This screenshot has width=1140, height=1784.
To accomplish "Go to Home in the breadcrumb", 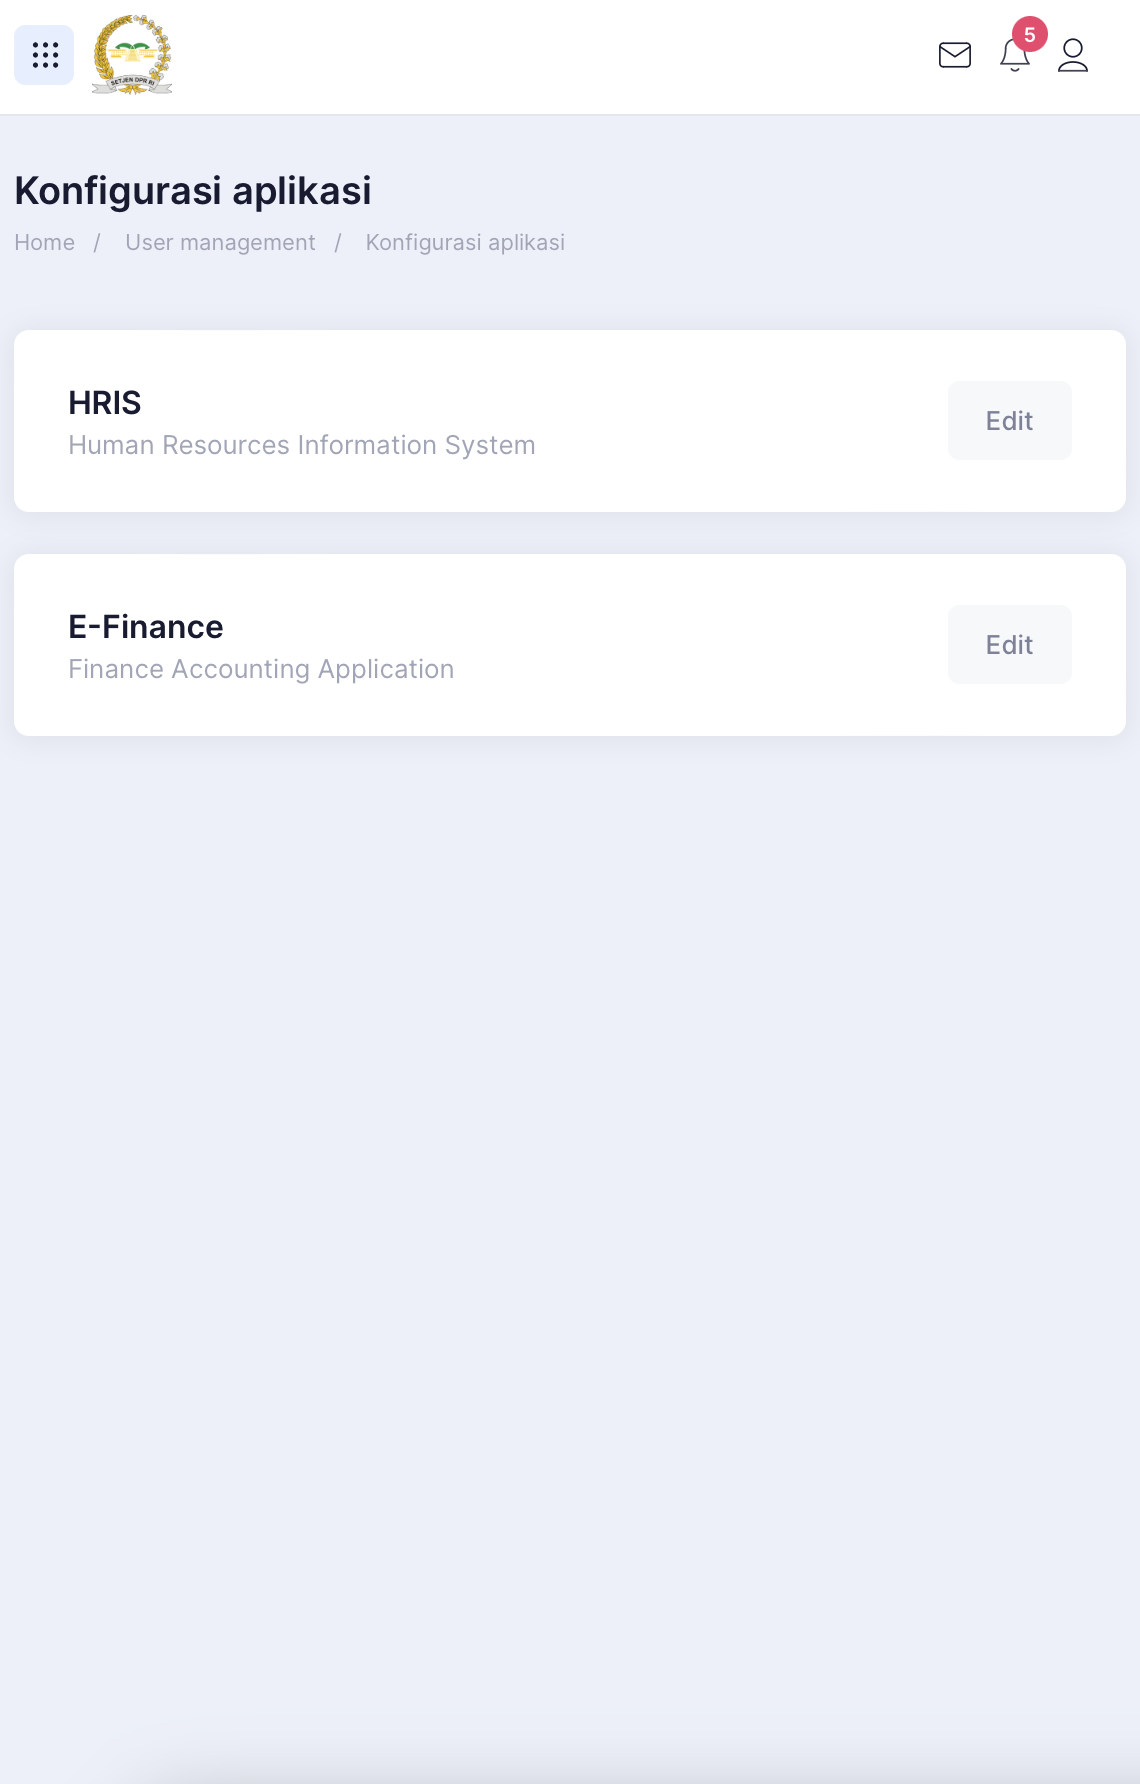I will tap(45, 243).
